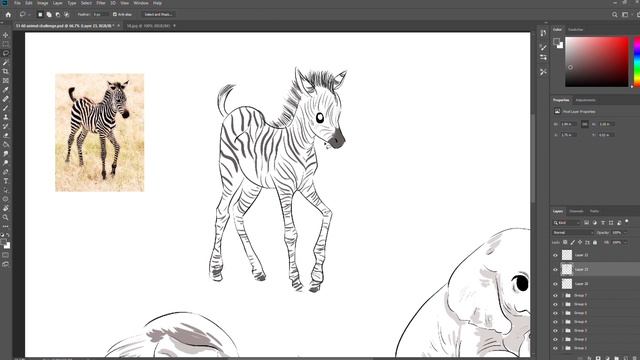Filter layers by pixel layers icon
This screenshot has height=360, width=640.
[x=587, y=222]
